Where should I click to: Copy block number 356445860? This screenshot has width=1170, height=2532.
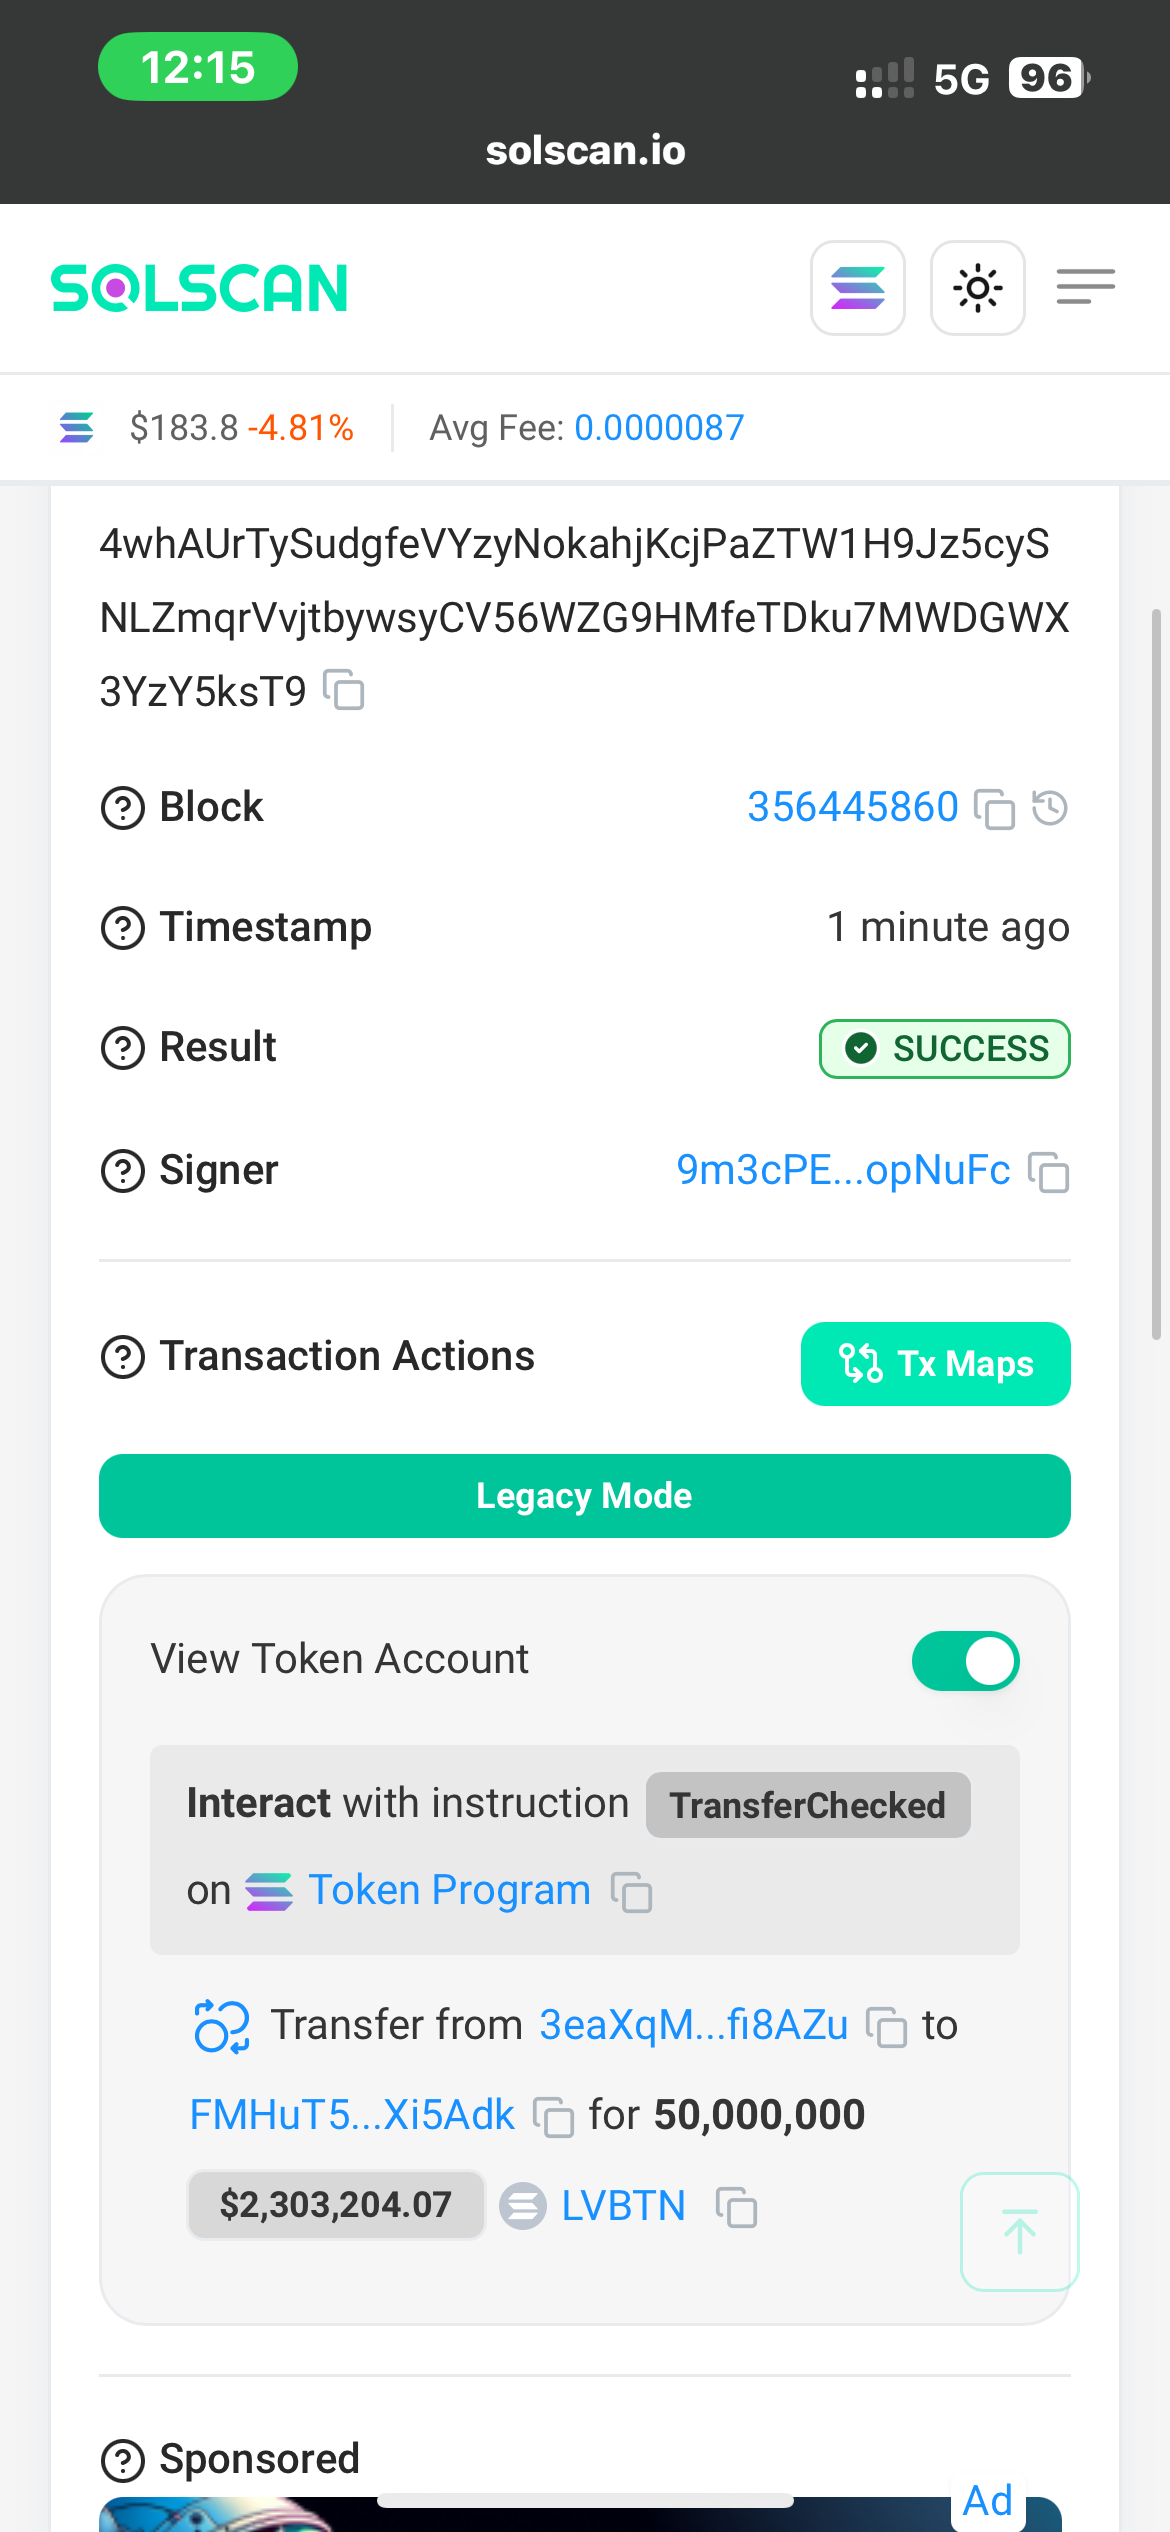coord(995,808)
